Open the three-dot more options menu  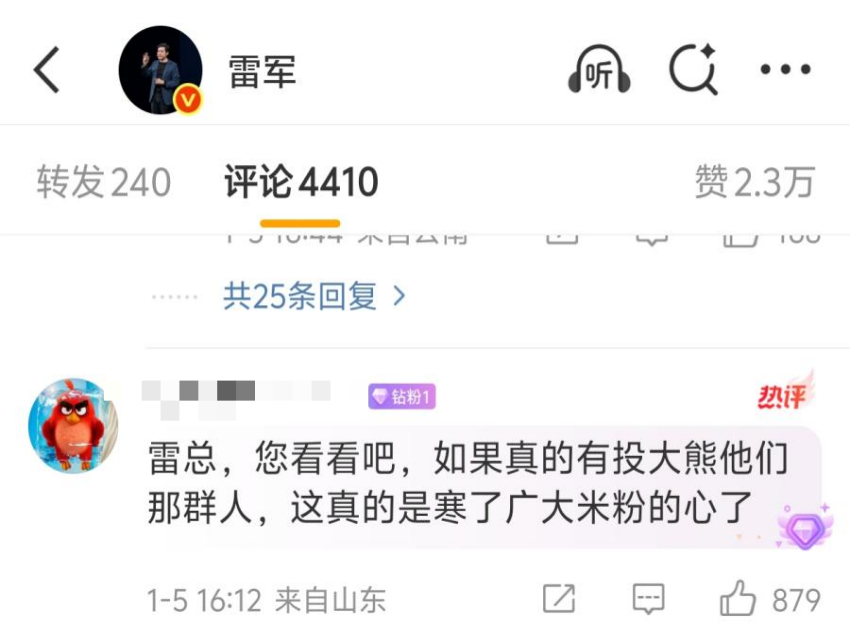coord(785,69)
